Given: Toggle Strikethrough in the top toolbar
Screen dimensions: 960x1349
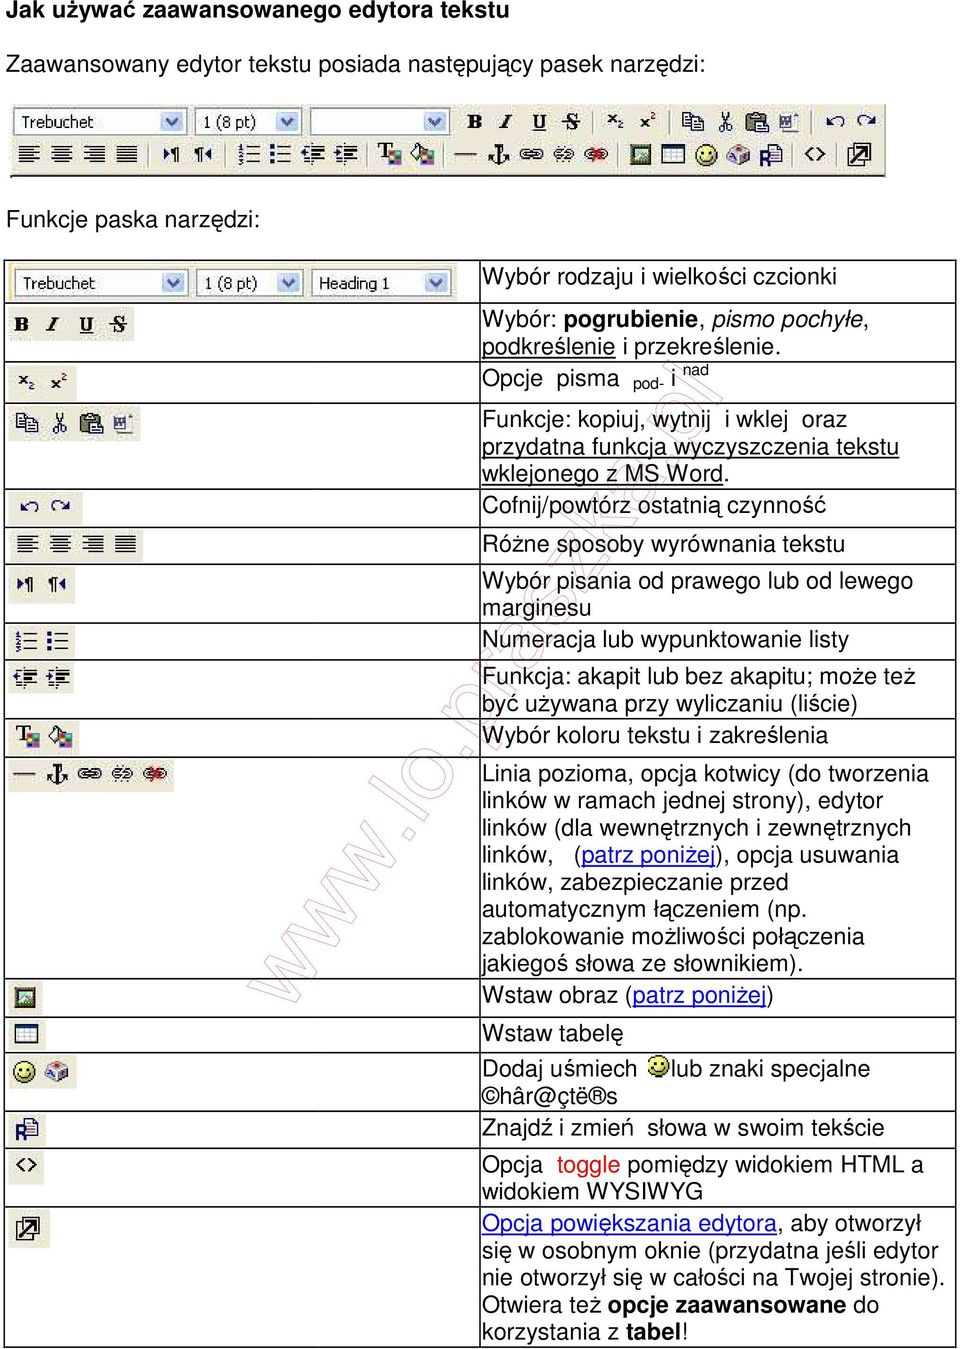Looking at the screenshot, I should click(571, 122).
